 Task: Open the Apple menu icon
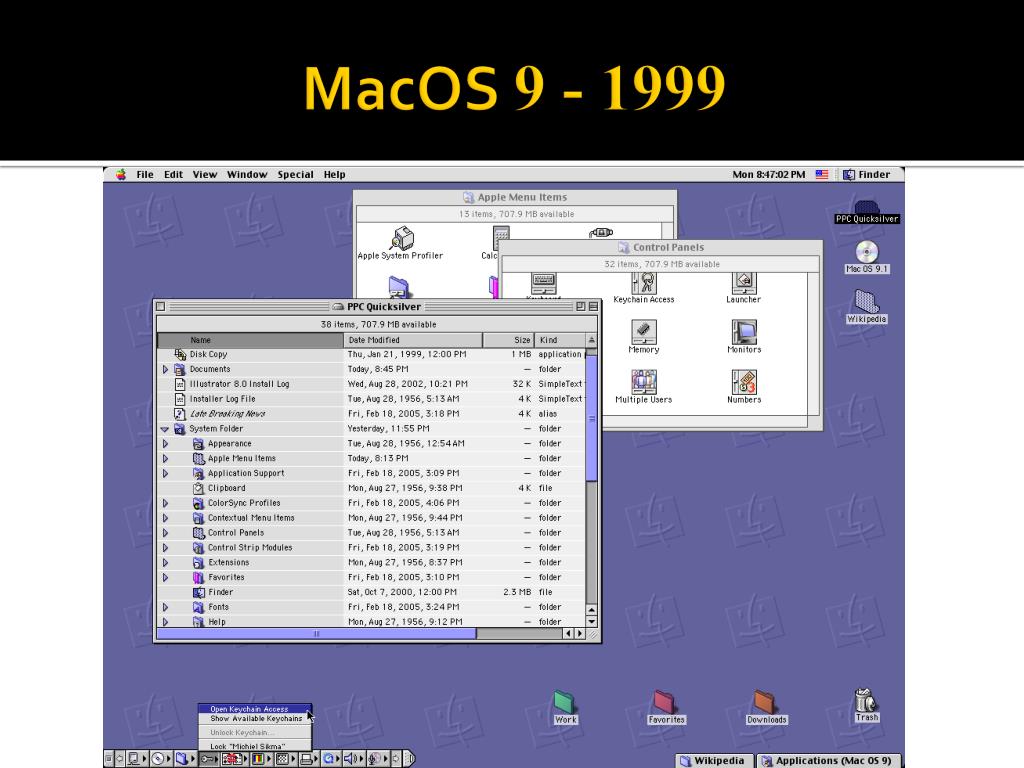click(x=121, y=174)
